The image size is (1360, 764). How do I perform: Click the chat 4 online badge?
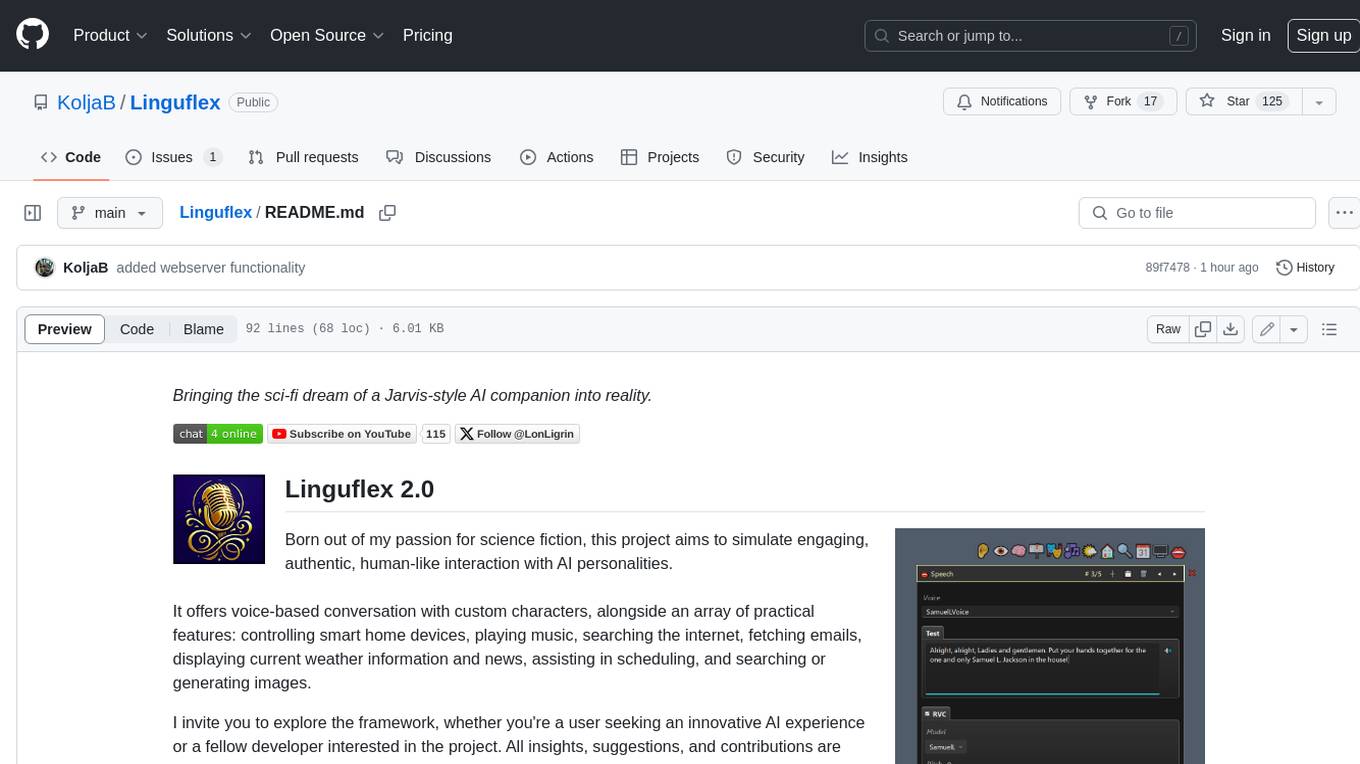click(218, 434)
